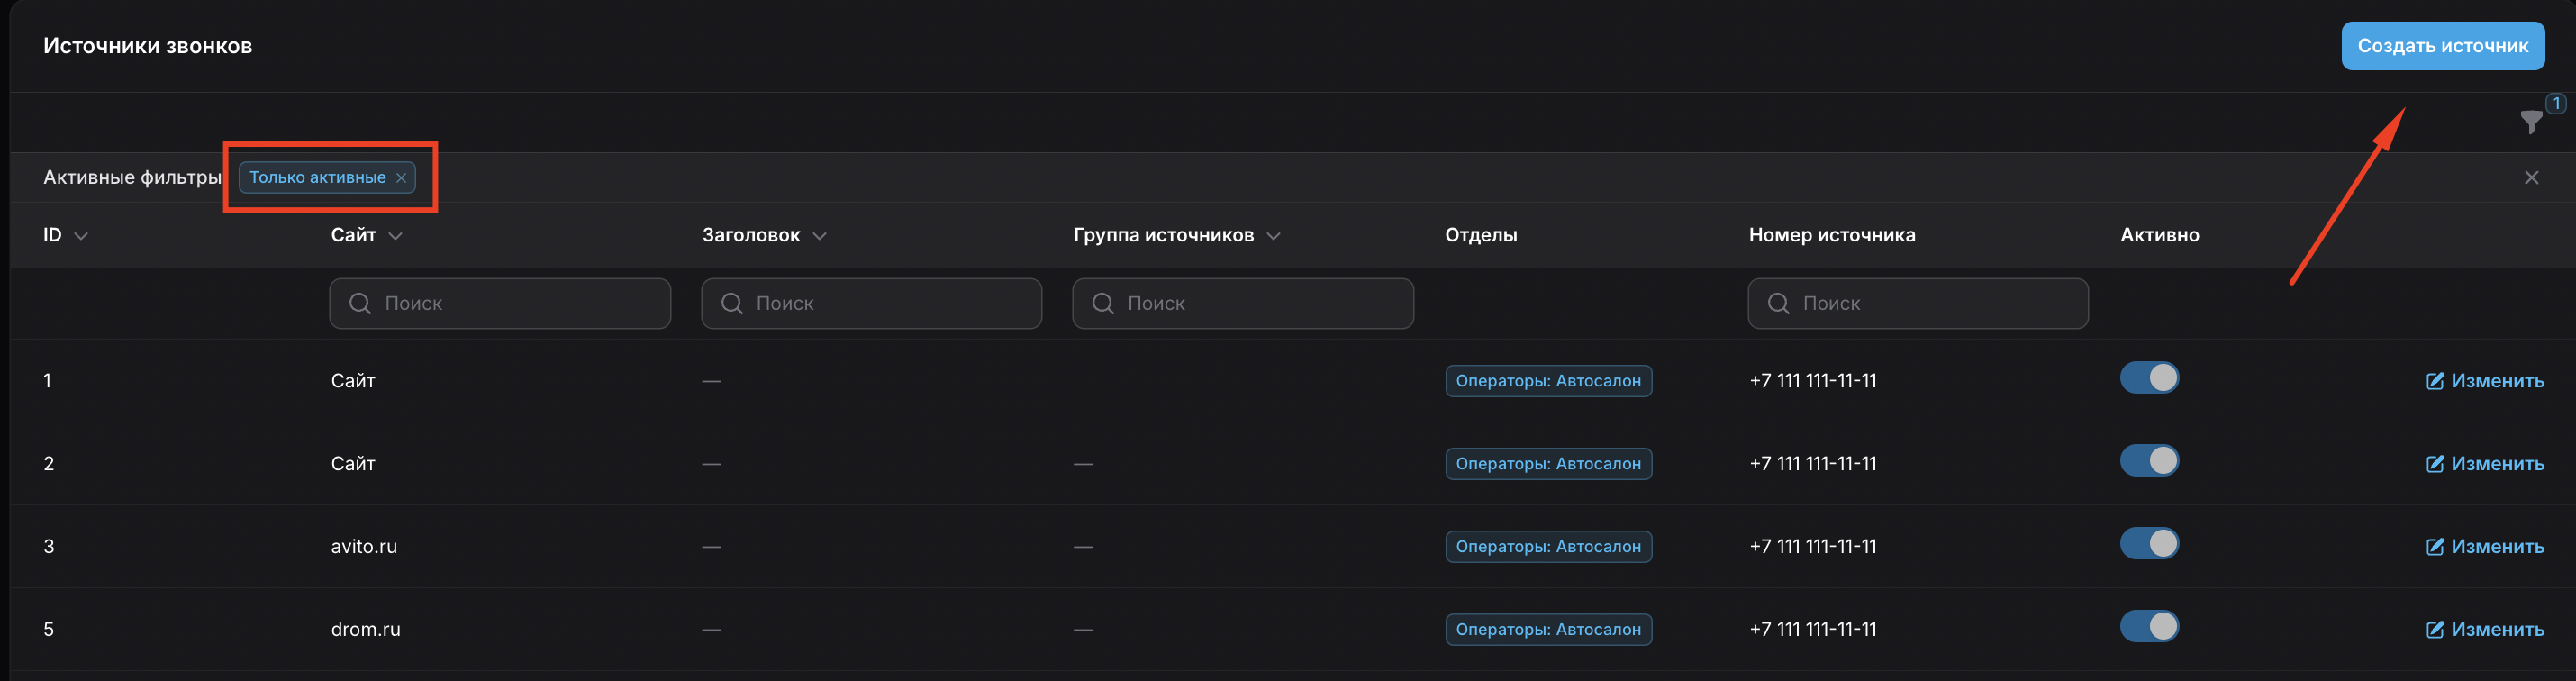This screenshot has width=2576, height=681.
Task: Click the edit icon for row 1
Action: tap(2434, 381)
